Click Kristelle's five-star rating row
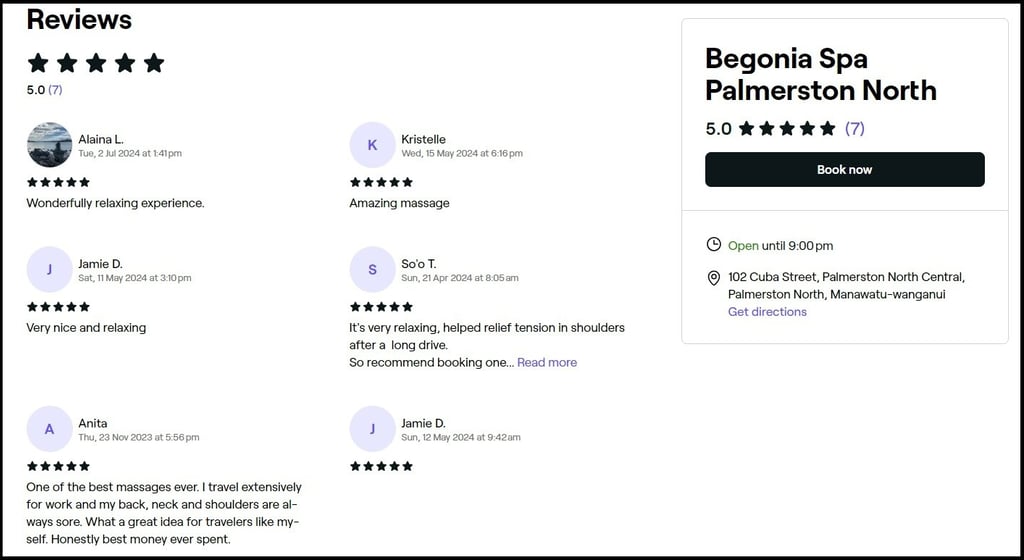 (x=381, y=182)
